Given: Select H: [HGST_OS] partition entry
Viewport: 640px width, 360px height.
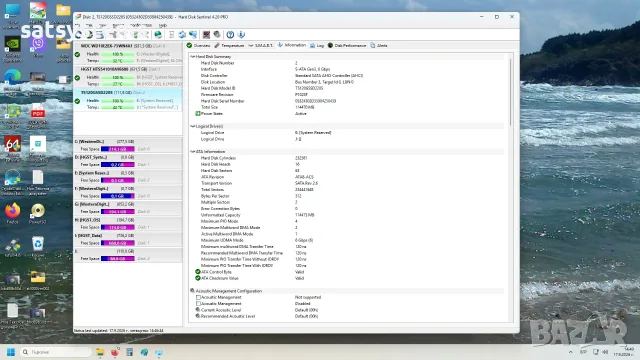Looking at the screenshot, I should pos(128,223).
